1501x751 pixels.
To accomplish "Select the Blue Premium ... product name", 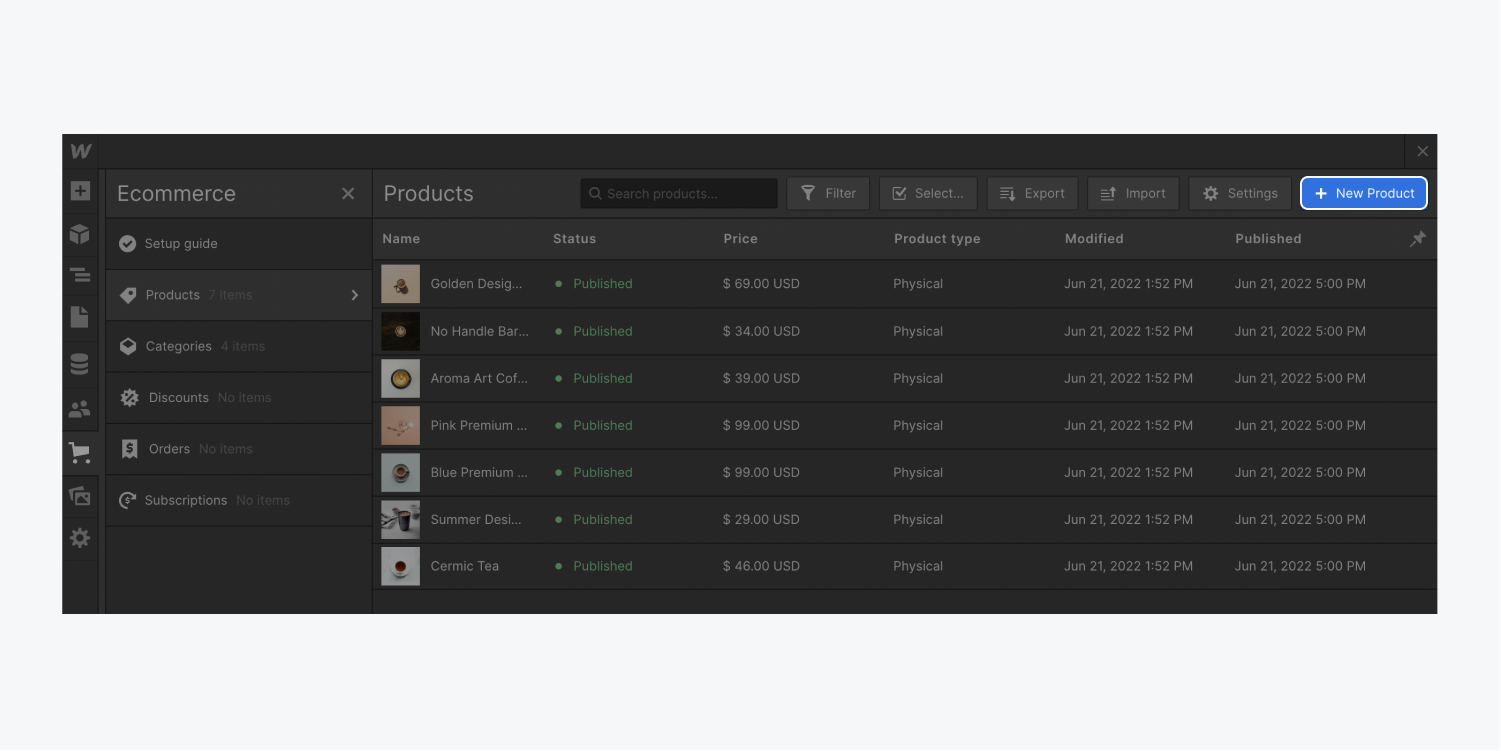I will [x=479, y=472].
